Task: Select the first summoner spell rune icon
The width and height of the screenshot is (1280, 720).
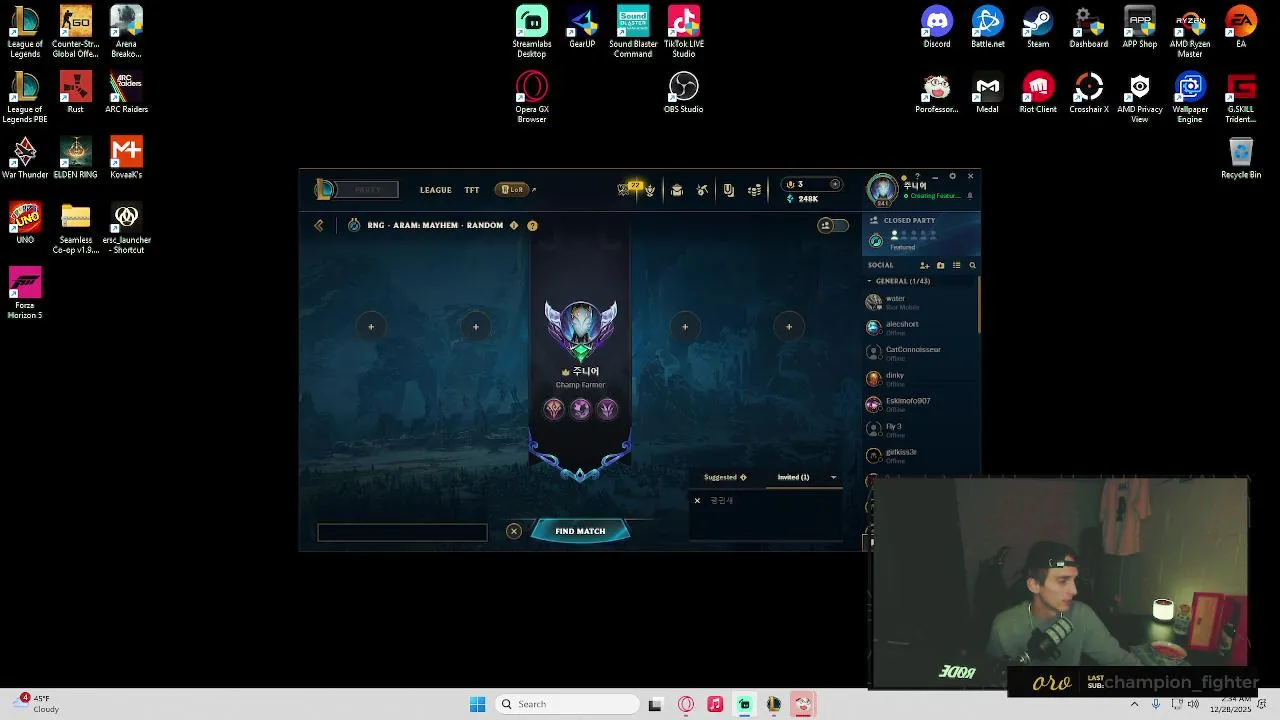Action: (554, 408)
